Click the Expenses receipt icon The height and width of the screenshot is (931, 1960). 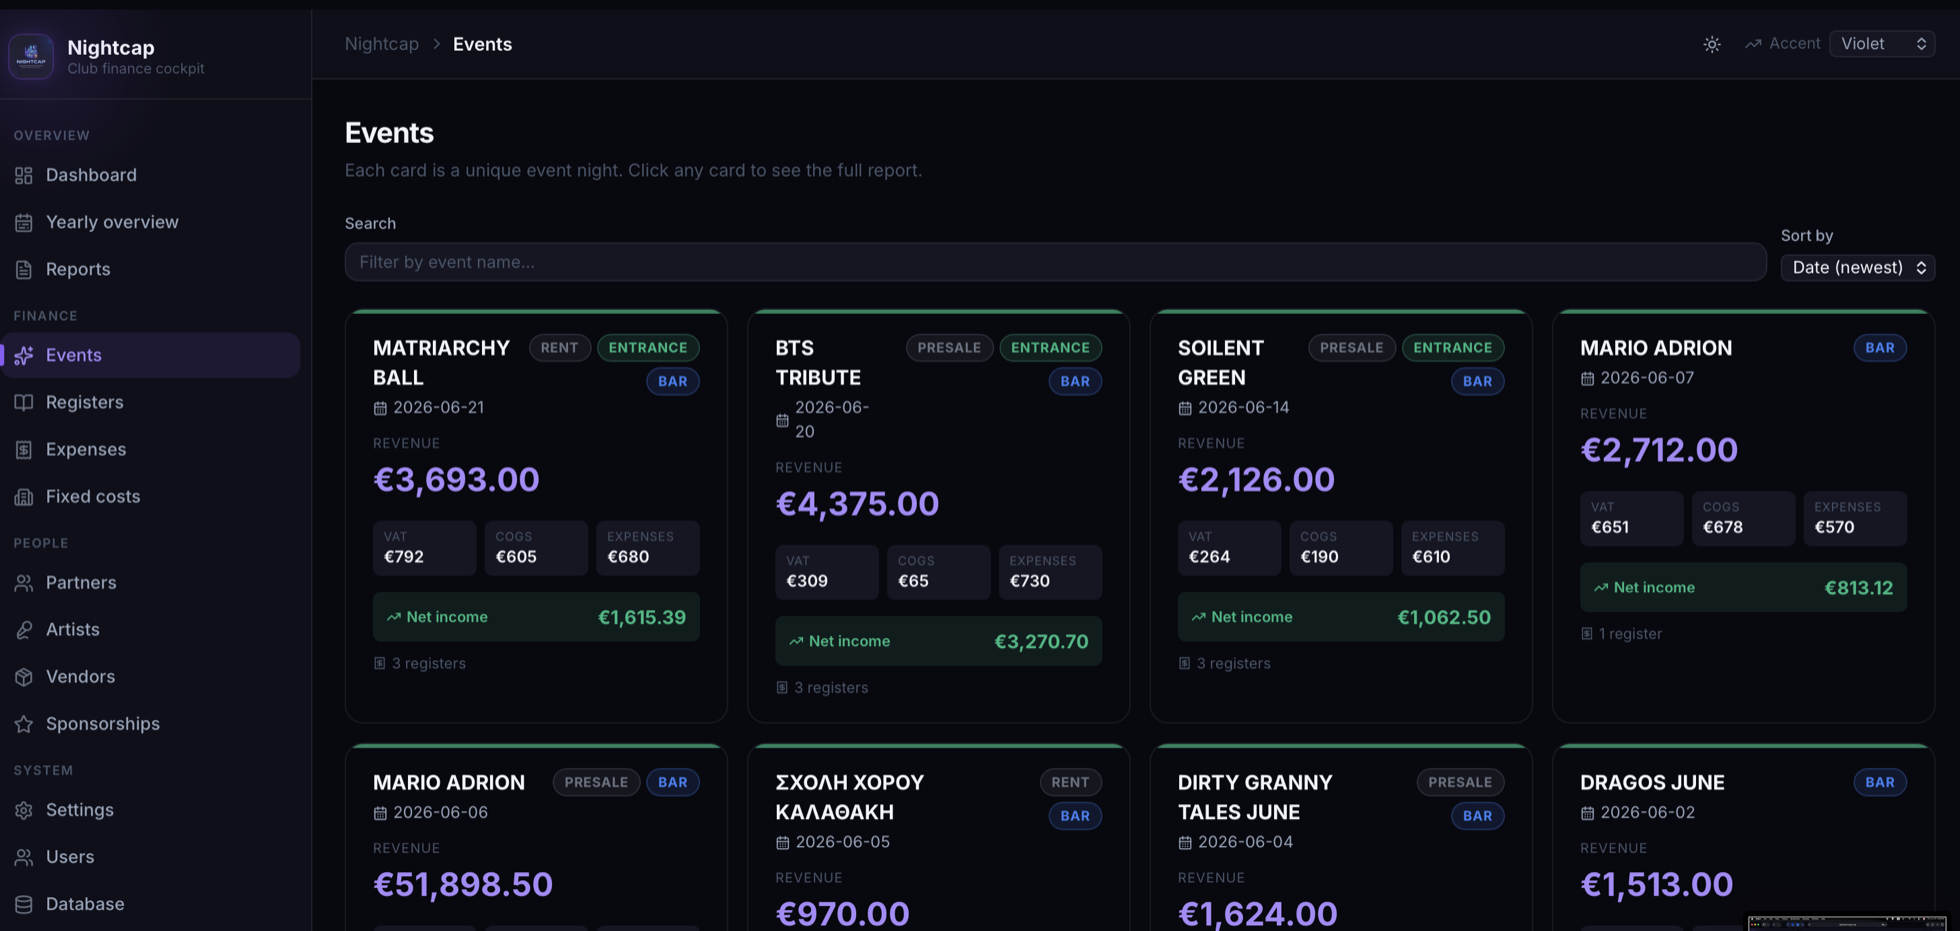tap(24, 449)
